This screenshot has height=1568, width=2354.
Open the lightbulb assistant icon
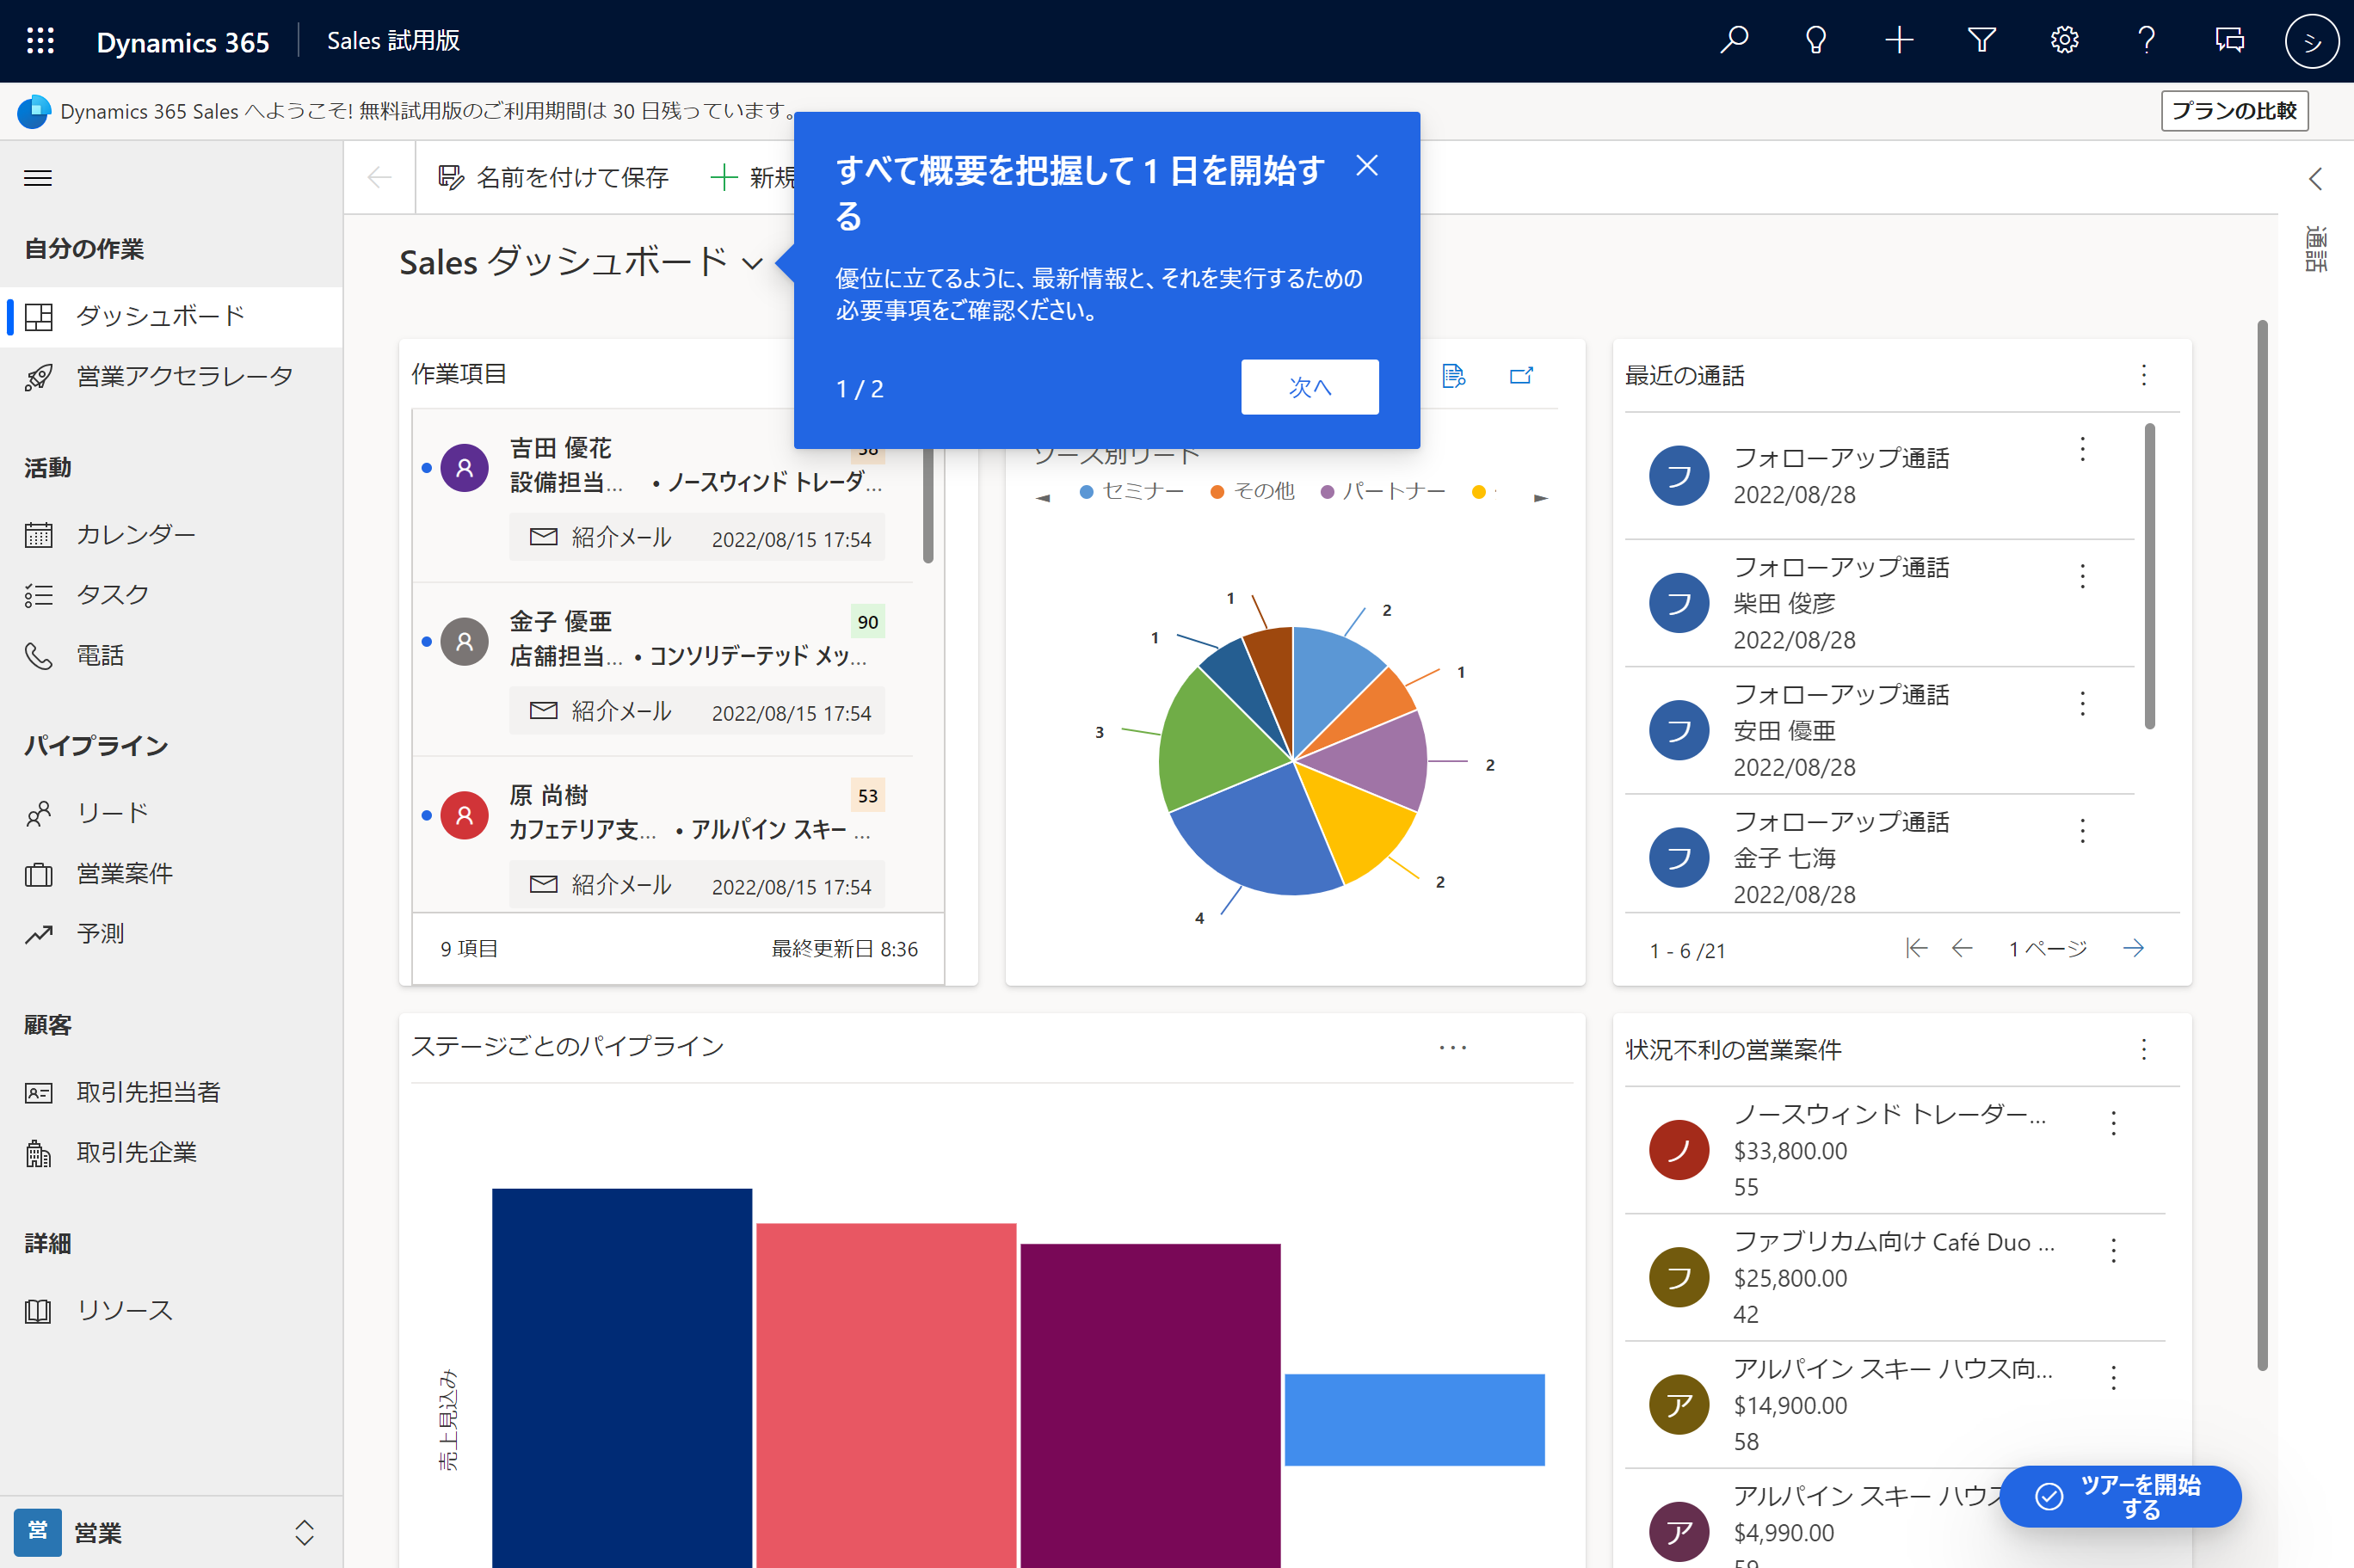pos(1816,41)
